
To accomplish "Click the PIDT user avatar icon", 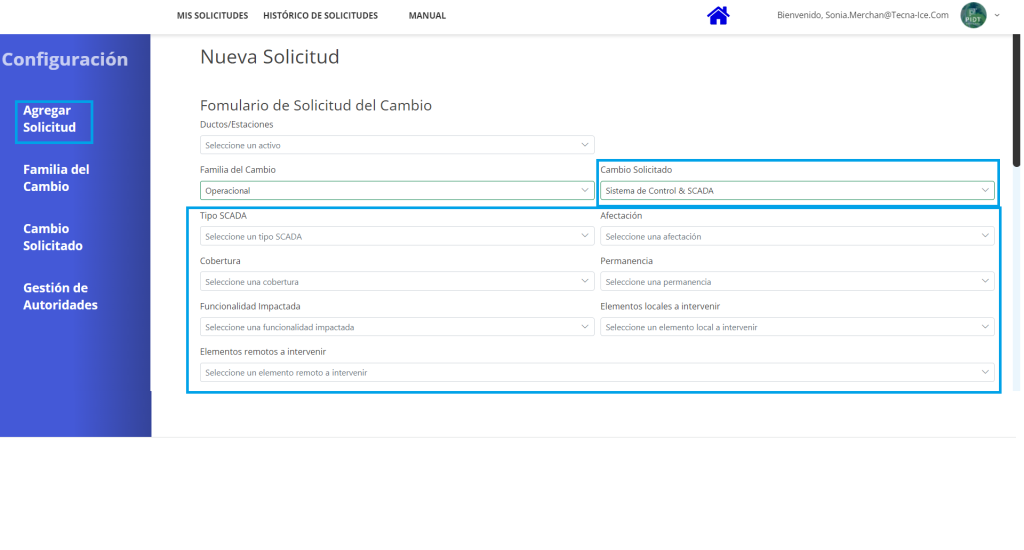I will pos(973,15).
